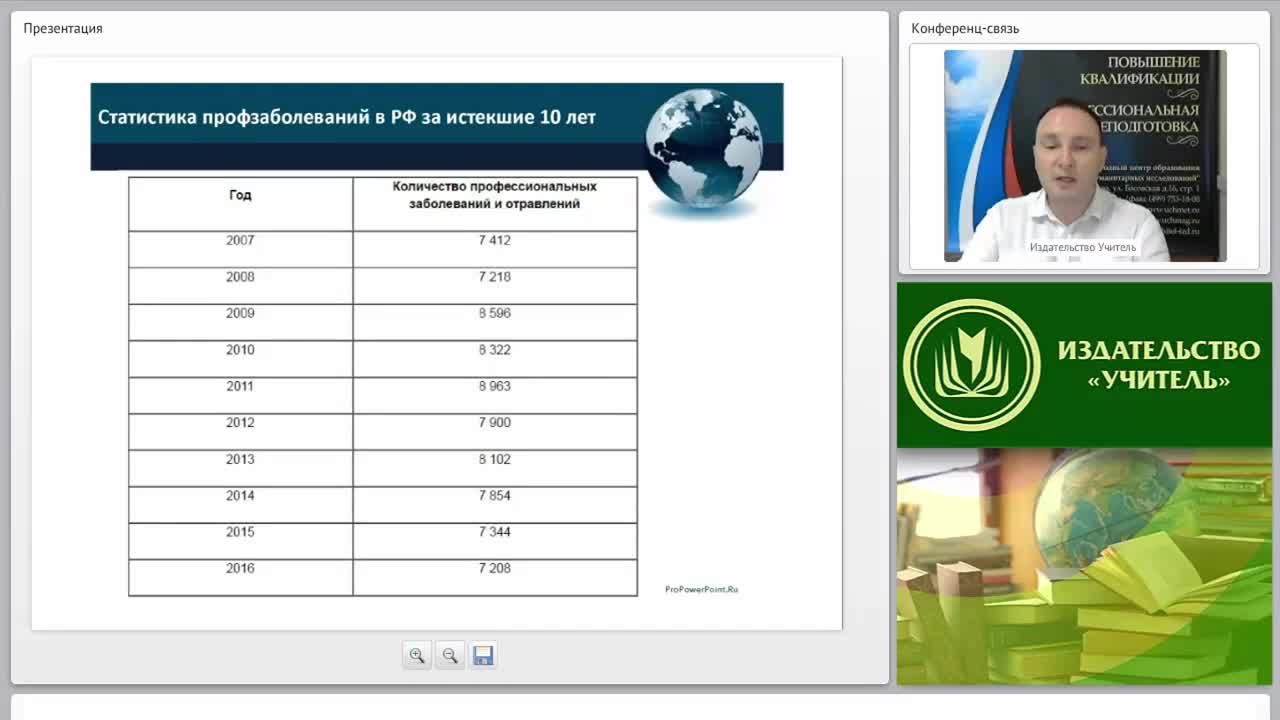Click the slide title about профзаболеваний statistics

point(347,117)
